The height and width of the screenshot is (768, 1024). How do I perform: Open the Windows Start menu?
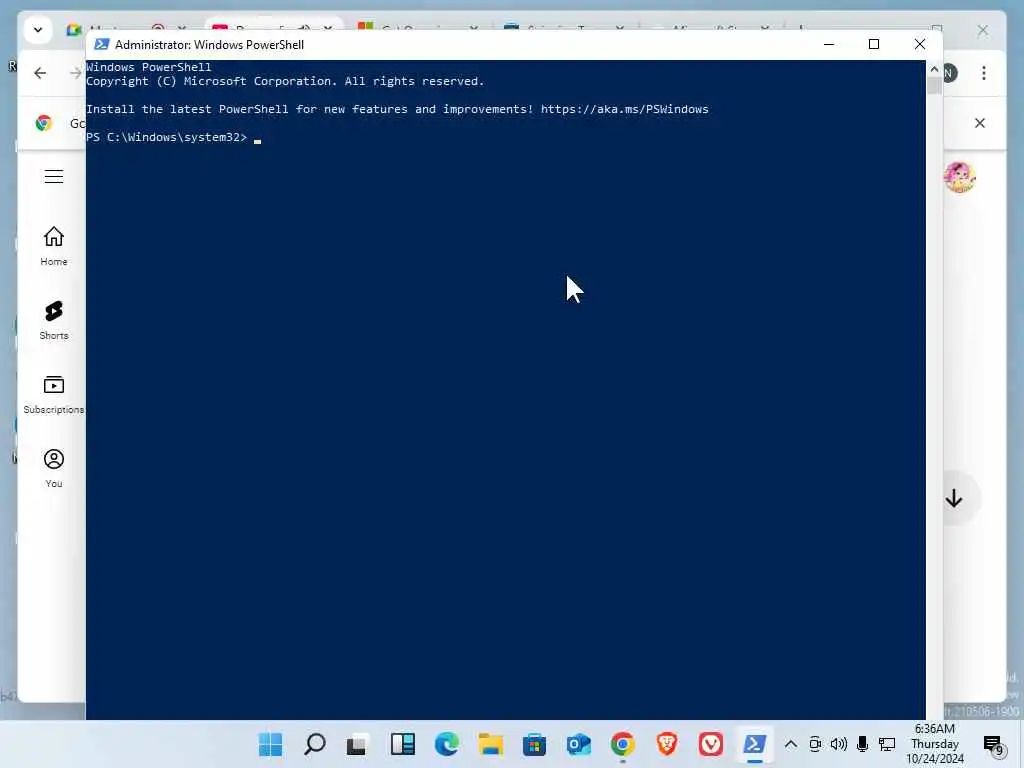pos(270,744)
